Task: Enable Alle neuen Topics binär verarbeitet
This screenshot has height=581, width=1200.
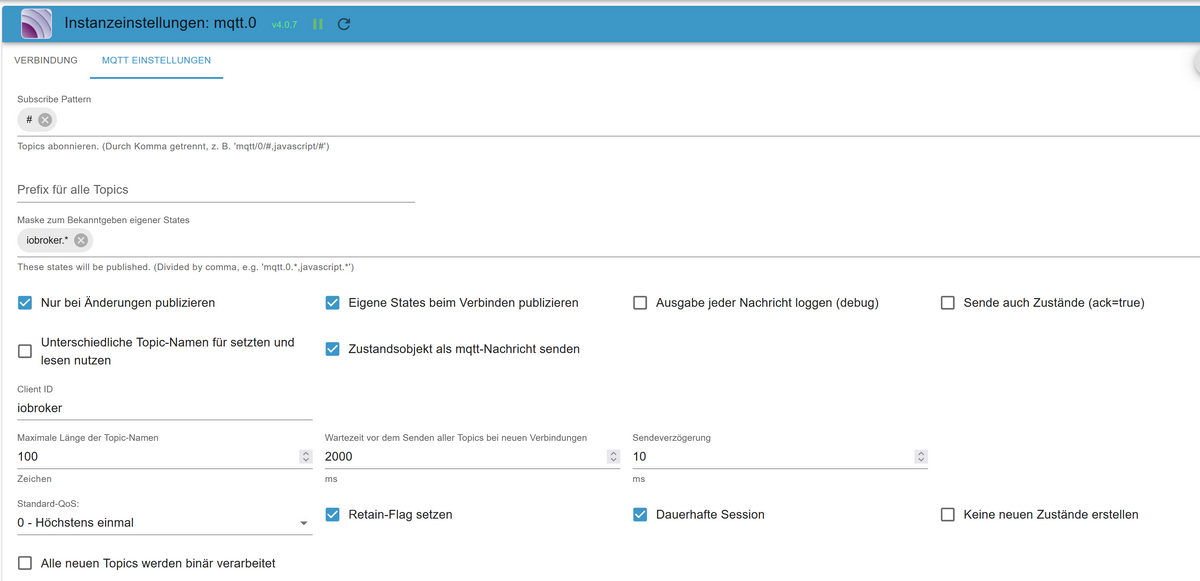Action: [25, 564]
